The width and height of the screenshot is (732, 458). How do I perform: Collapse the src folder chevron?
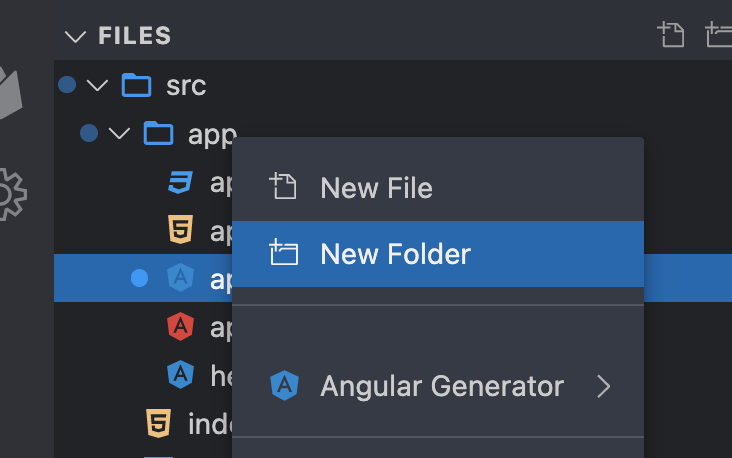[x=97, y=85]
